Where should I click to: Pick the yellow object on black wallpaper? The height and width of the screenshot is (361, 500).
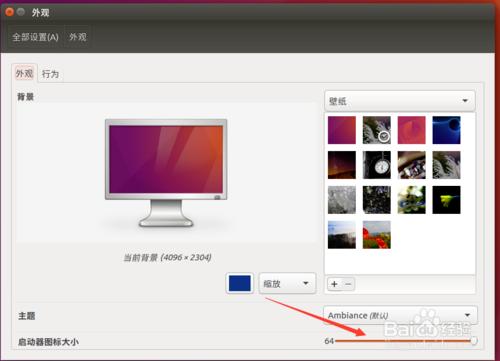[x=446, y=200]
